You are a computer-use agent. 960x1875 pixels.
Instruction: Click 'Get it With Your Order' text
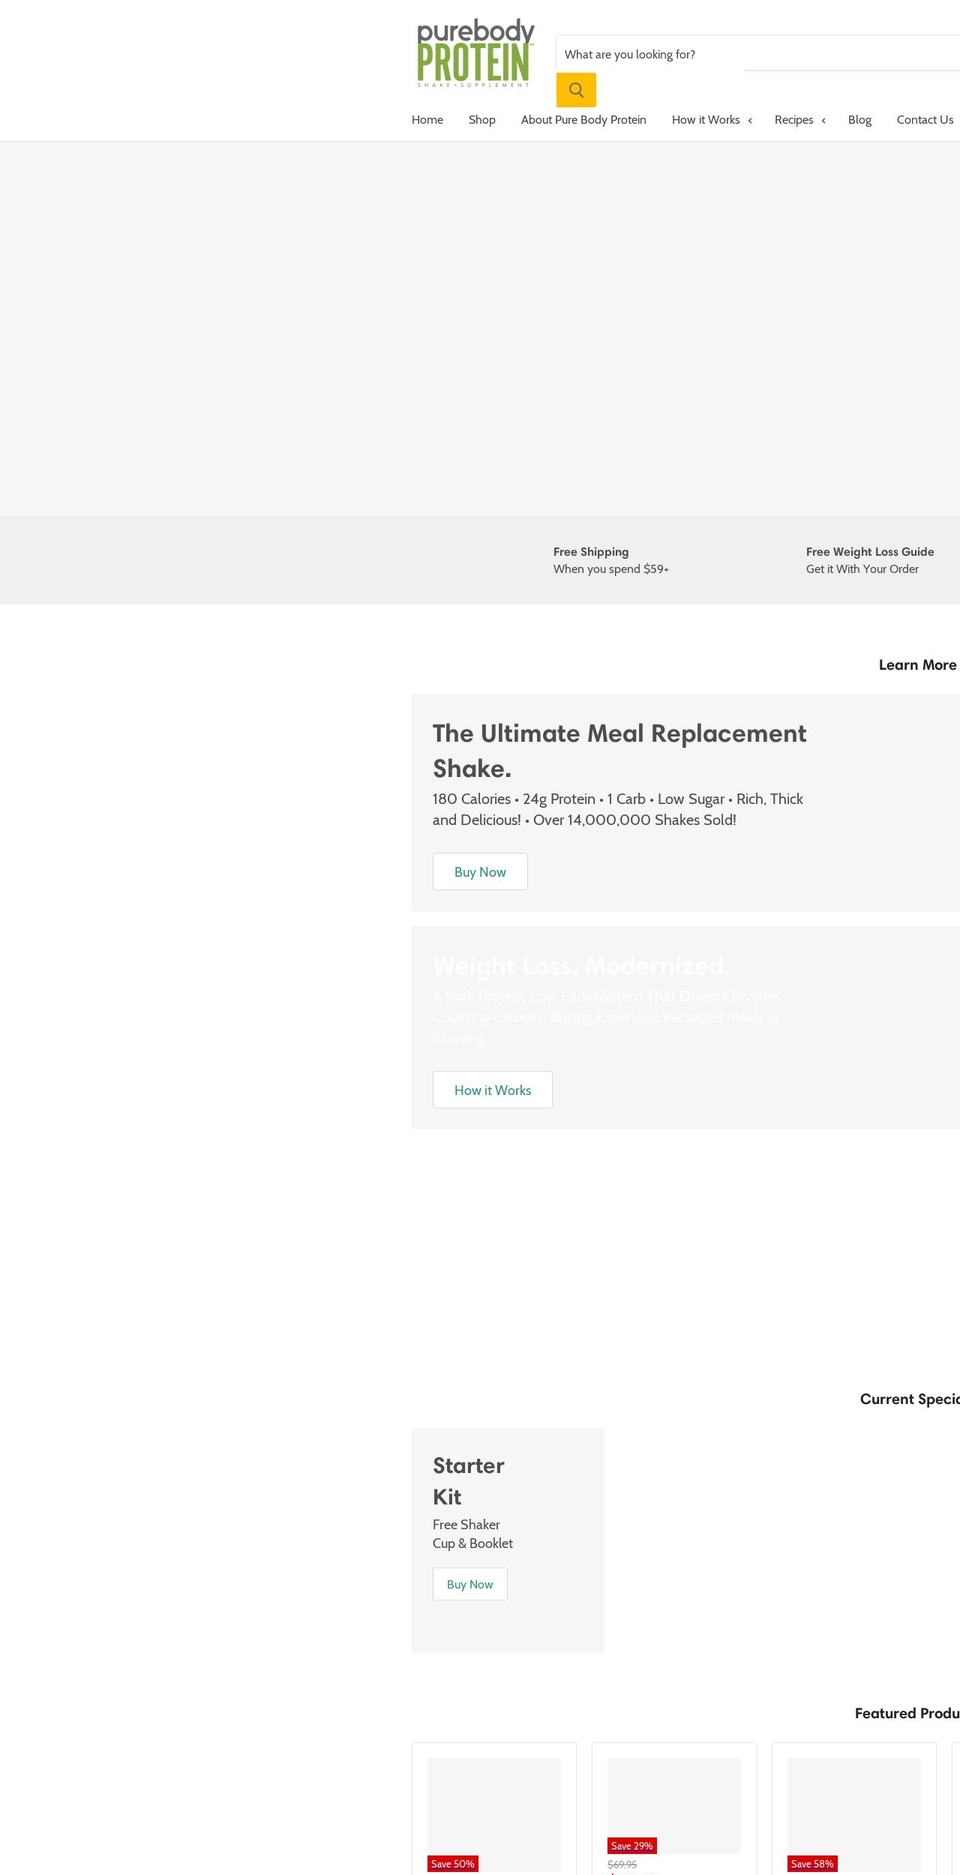(862, 569)
